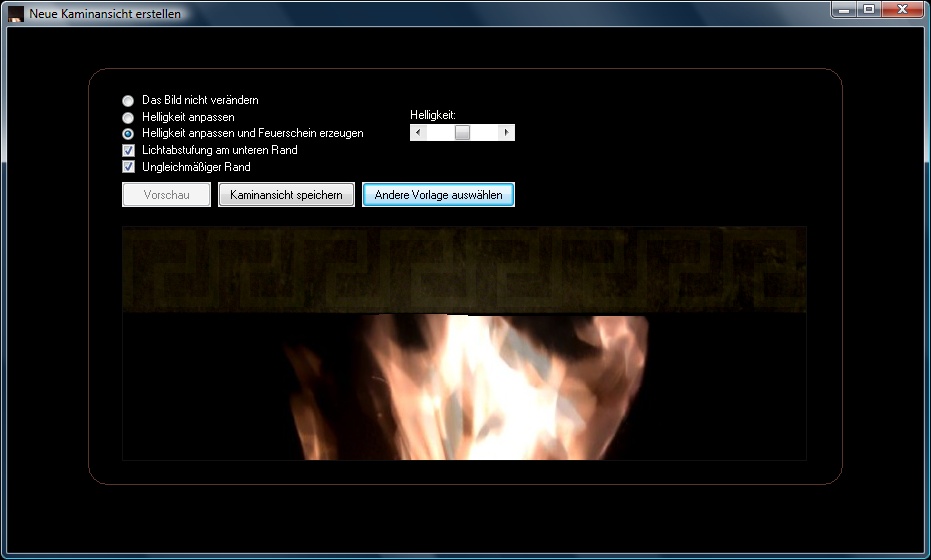Screen dimensions: 931x560
Task: Click the right arrow of Helligkeit scrollbar
Action: pyautogui.click(x=507, y=132)
